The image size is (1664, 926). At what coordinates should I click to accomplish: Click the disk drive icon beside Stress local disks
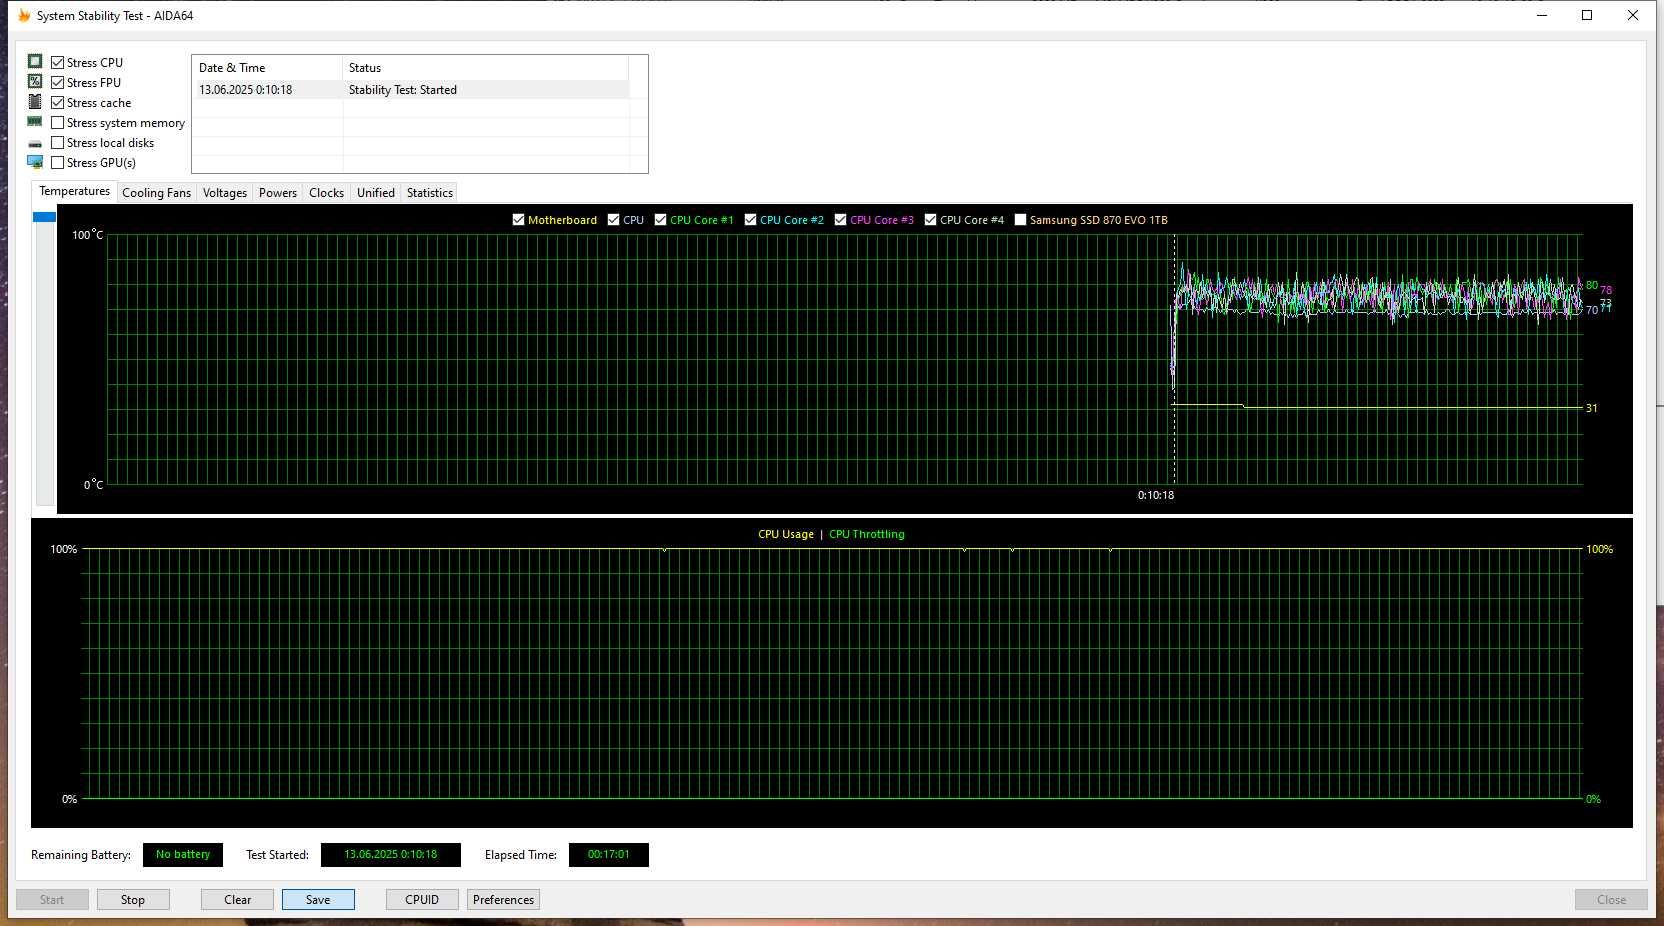tap(35, 144)
